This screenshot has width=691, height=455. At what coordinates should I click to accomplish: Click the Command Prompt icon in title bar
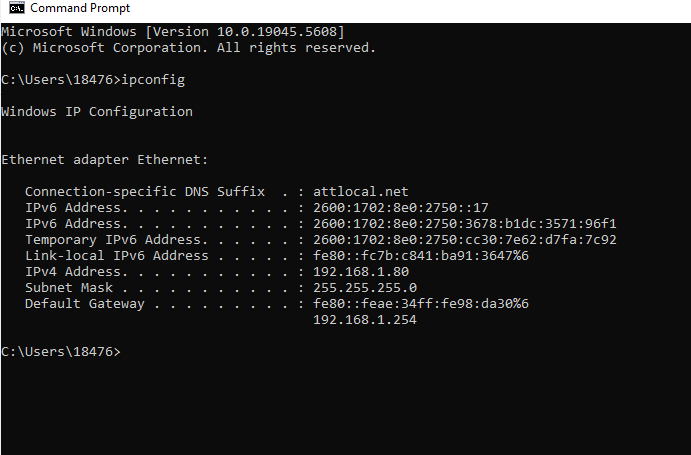(x=17, y=8)
